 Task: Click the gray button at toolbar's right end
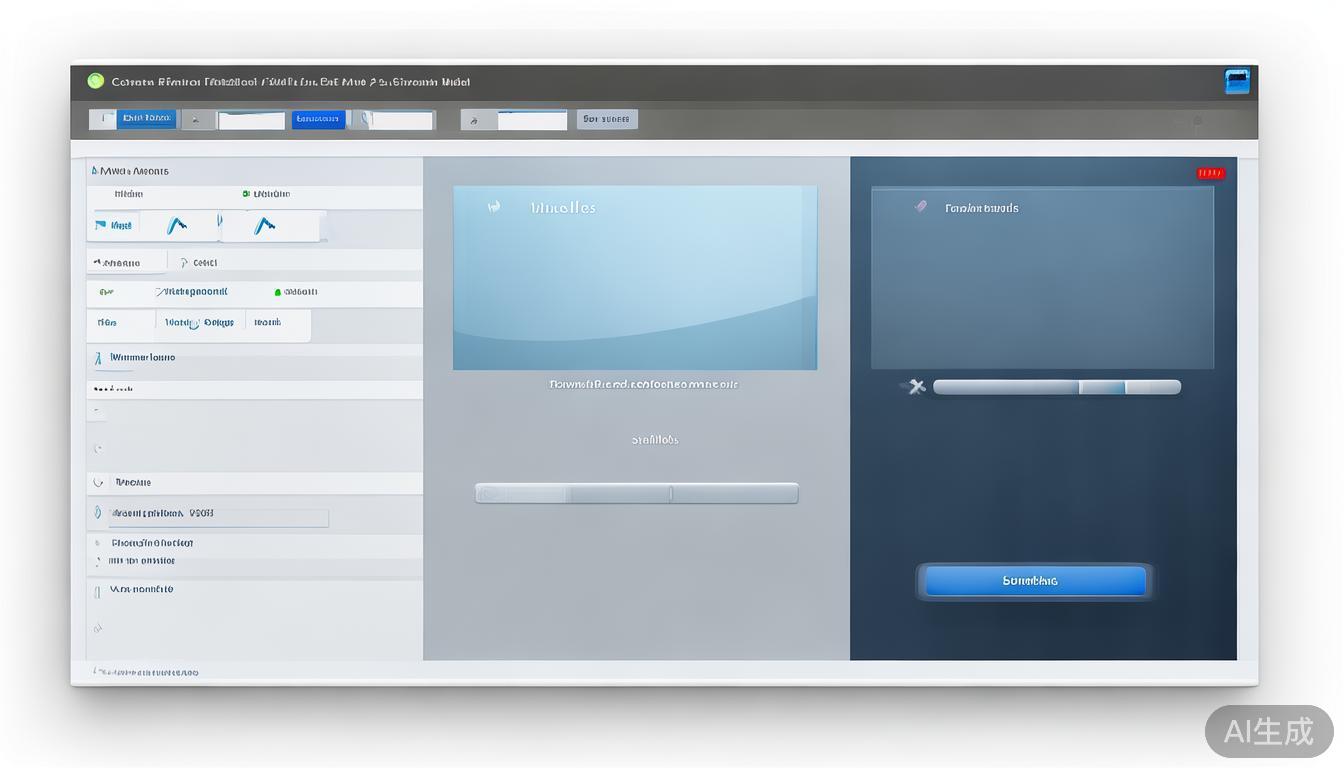pos(606,119)
